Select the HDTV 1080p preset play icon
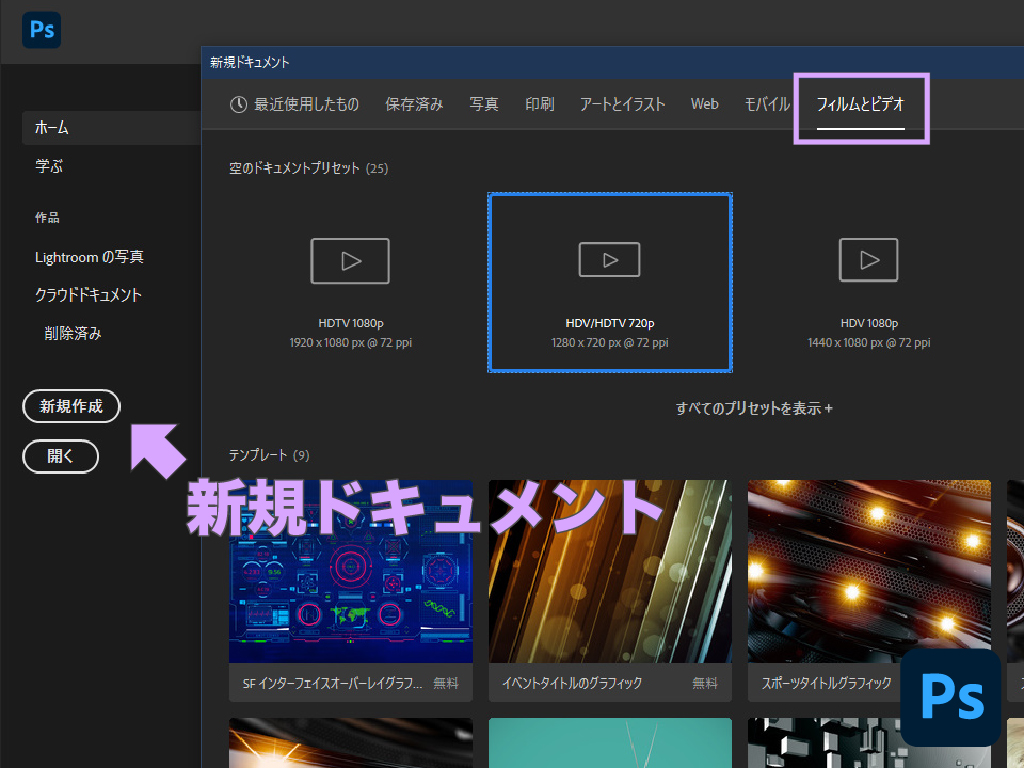This screenshot has width=1024, height=768. [x=350, y=260]
